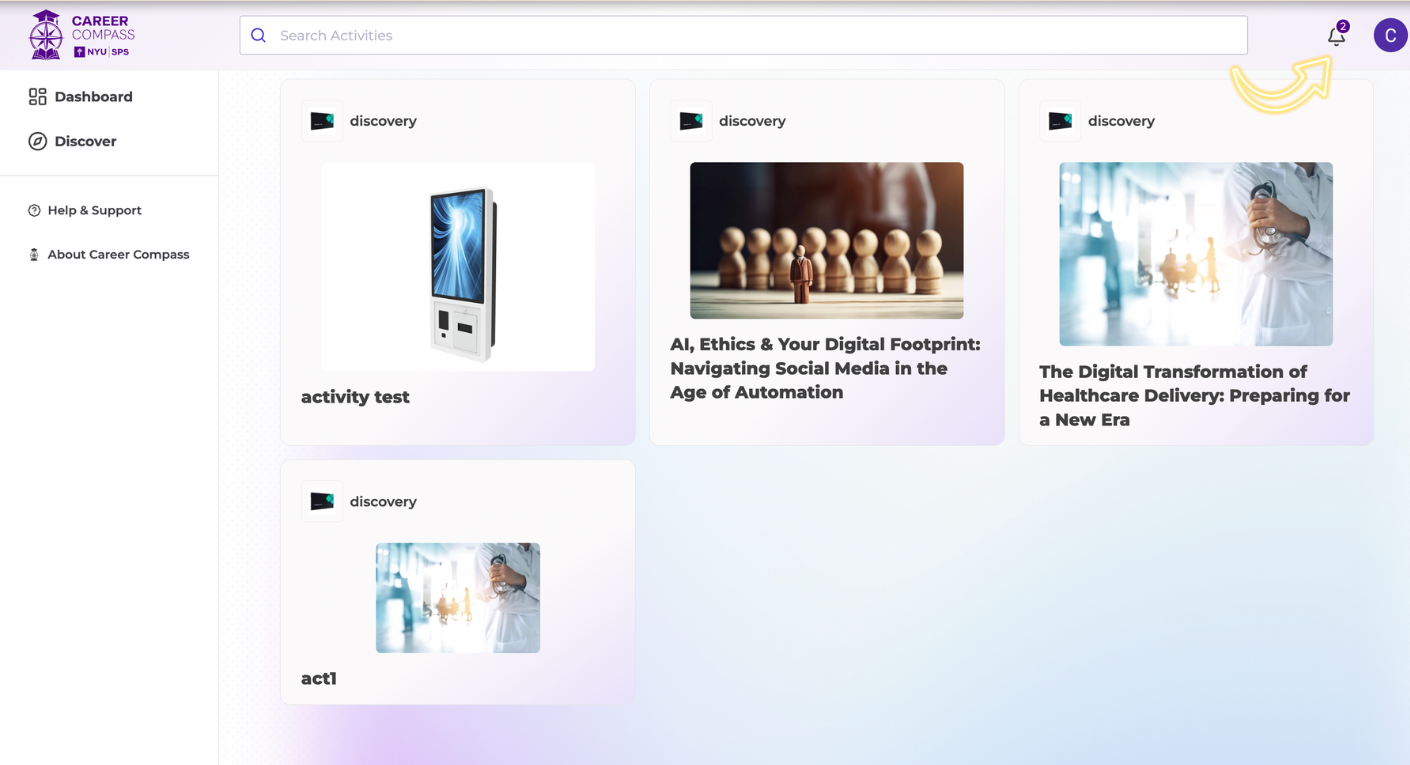
Task: Open About Career Compass link
Action: click(x=118, y=254)
